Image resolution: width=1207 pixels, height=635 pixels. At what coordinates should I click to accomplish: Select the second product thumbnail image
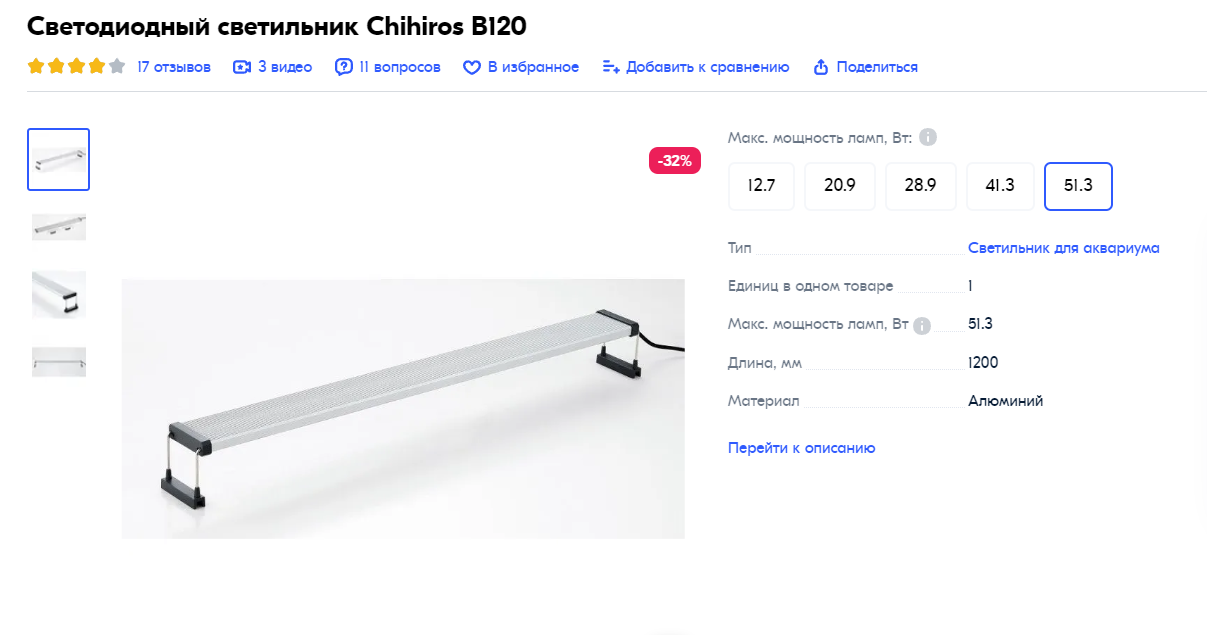click(x=59, y=227)
